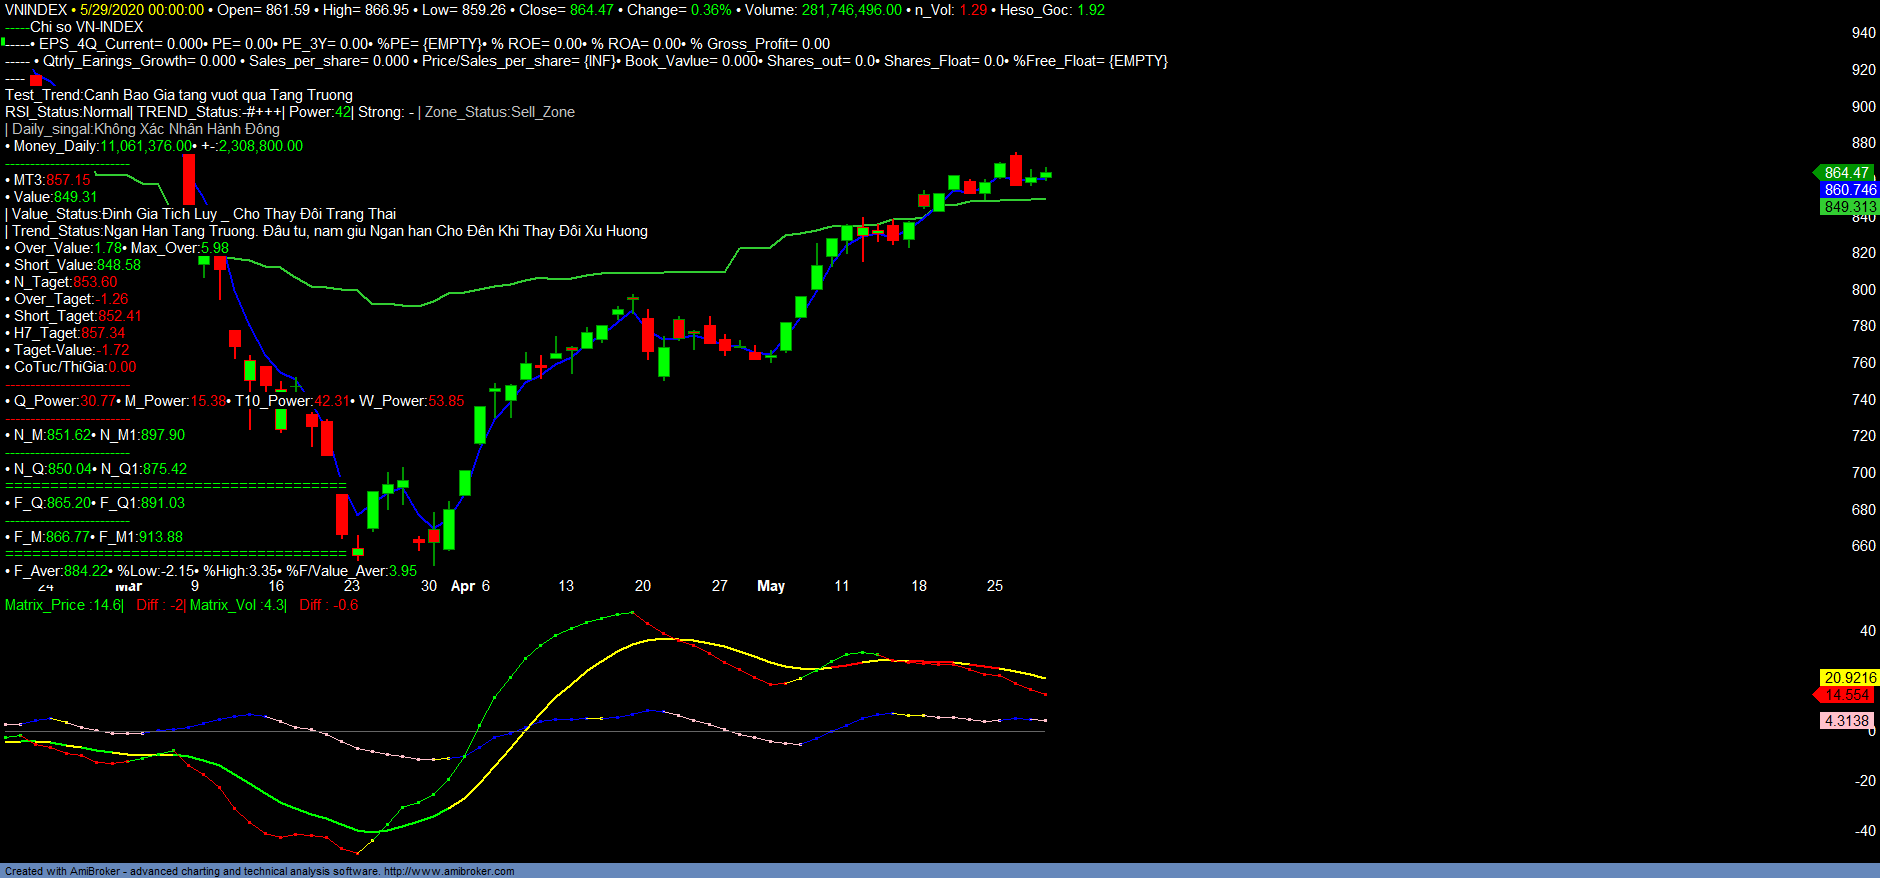
Task: Click the green 864.47 close price tag
Action: pos(1845,173)
